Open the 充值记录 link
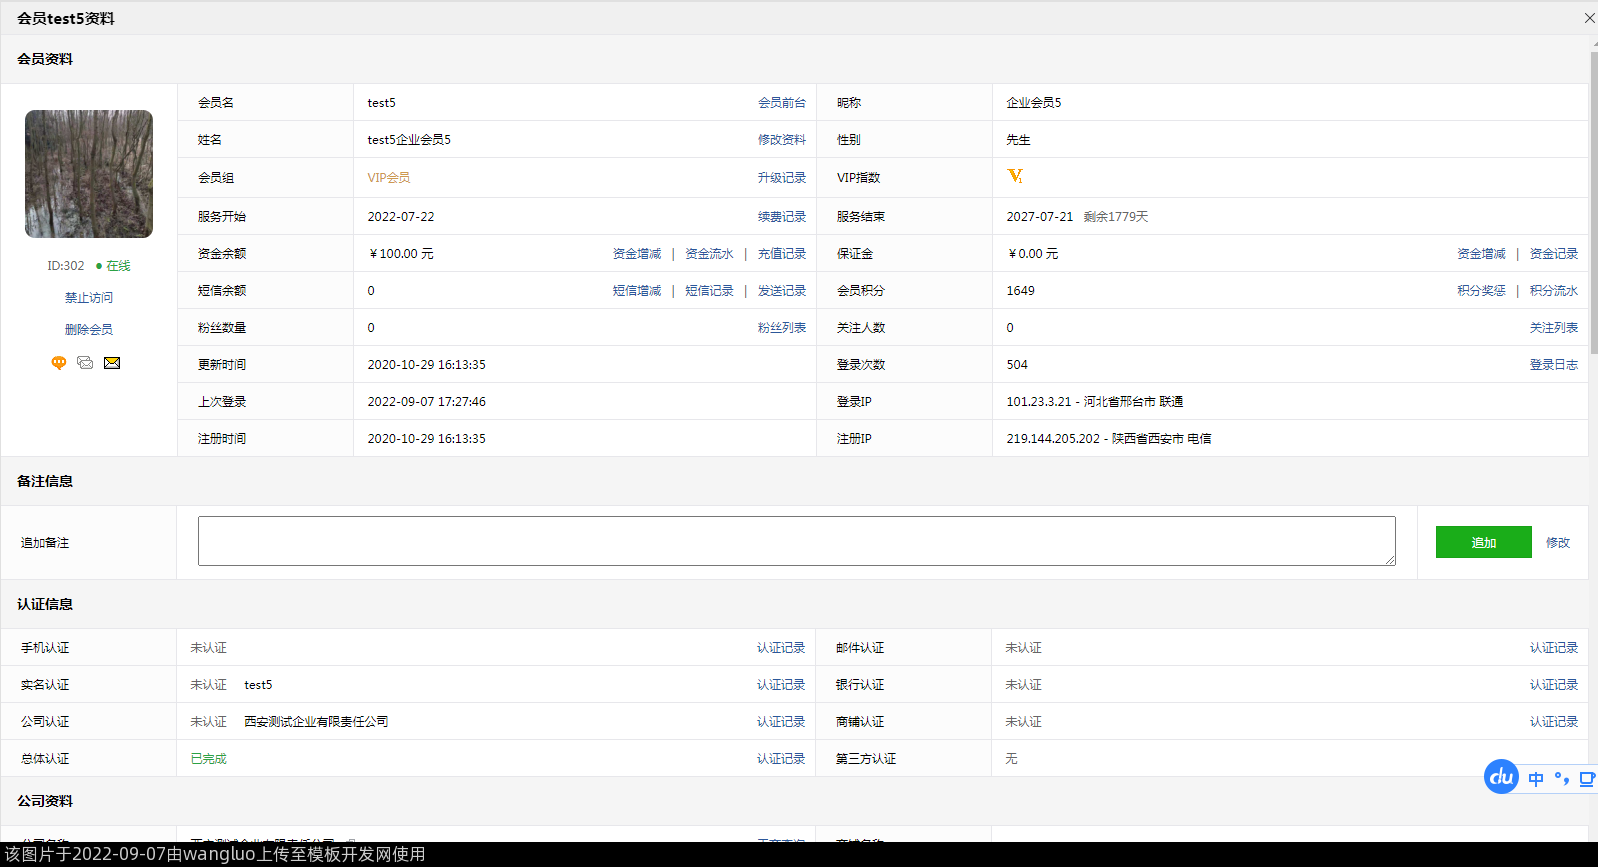Image resolution: width=1598 pixels, height=867 pixels. click(781, 254)
